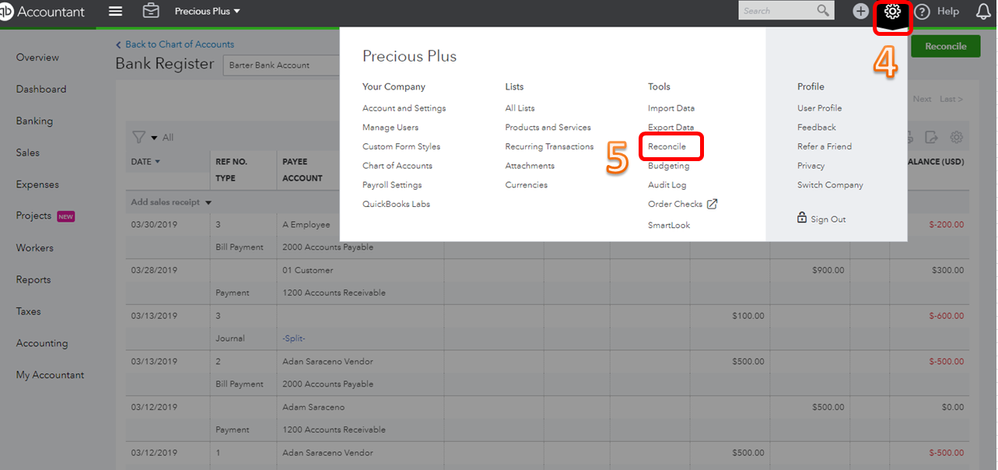The height and width of the screenshot is (470, 998).
Task: Click the filter funnel icon
Action: tap(137, 137)
